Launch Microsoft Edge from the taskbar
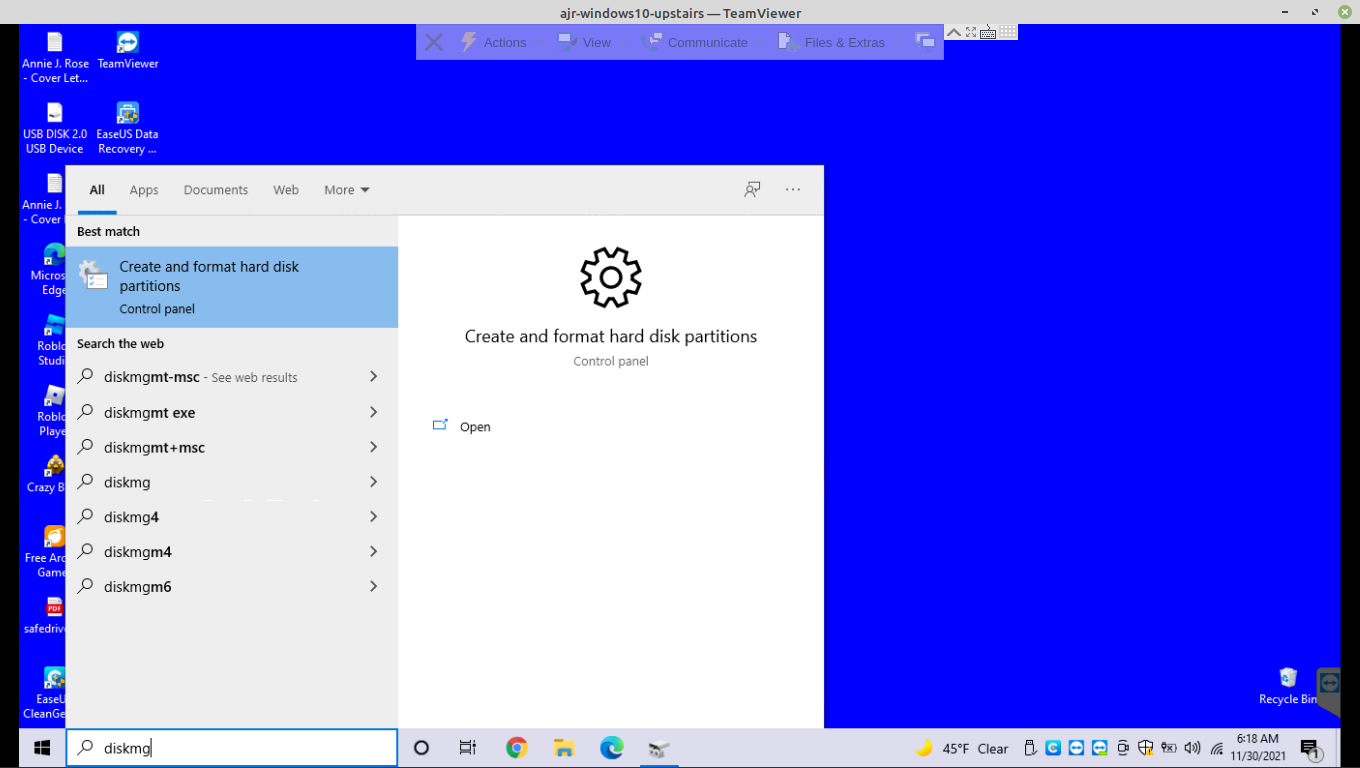The width and height of the screenshot is (1360, 768). pos(611,748)
